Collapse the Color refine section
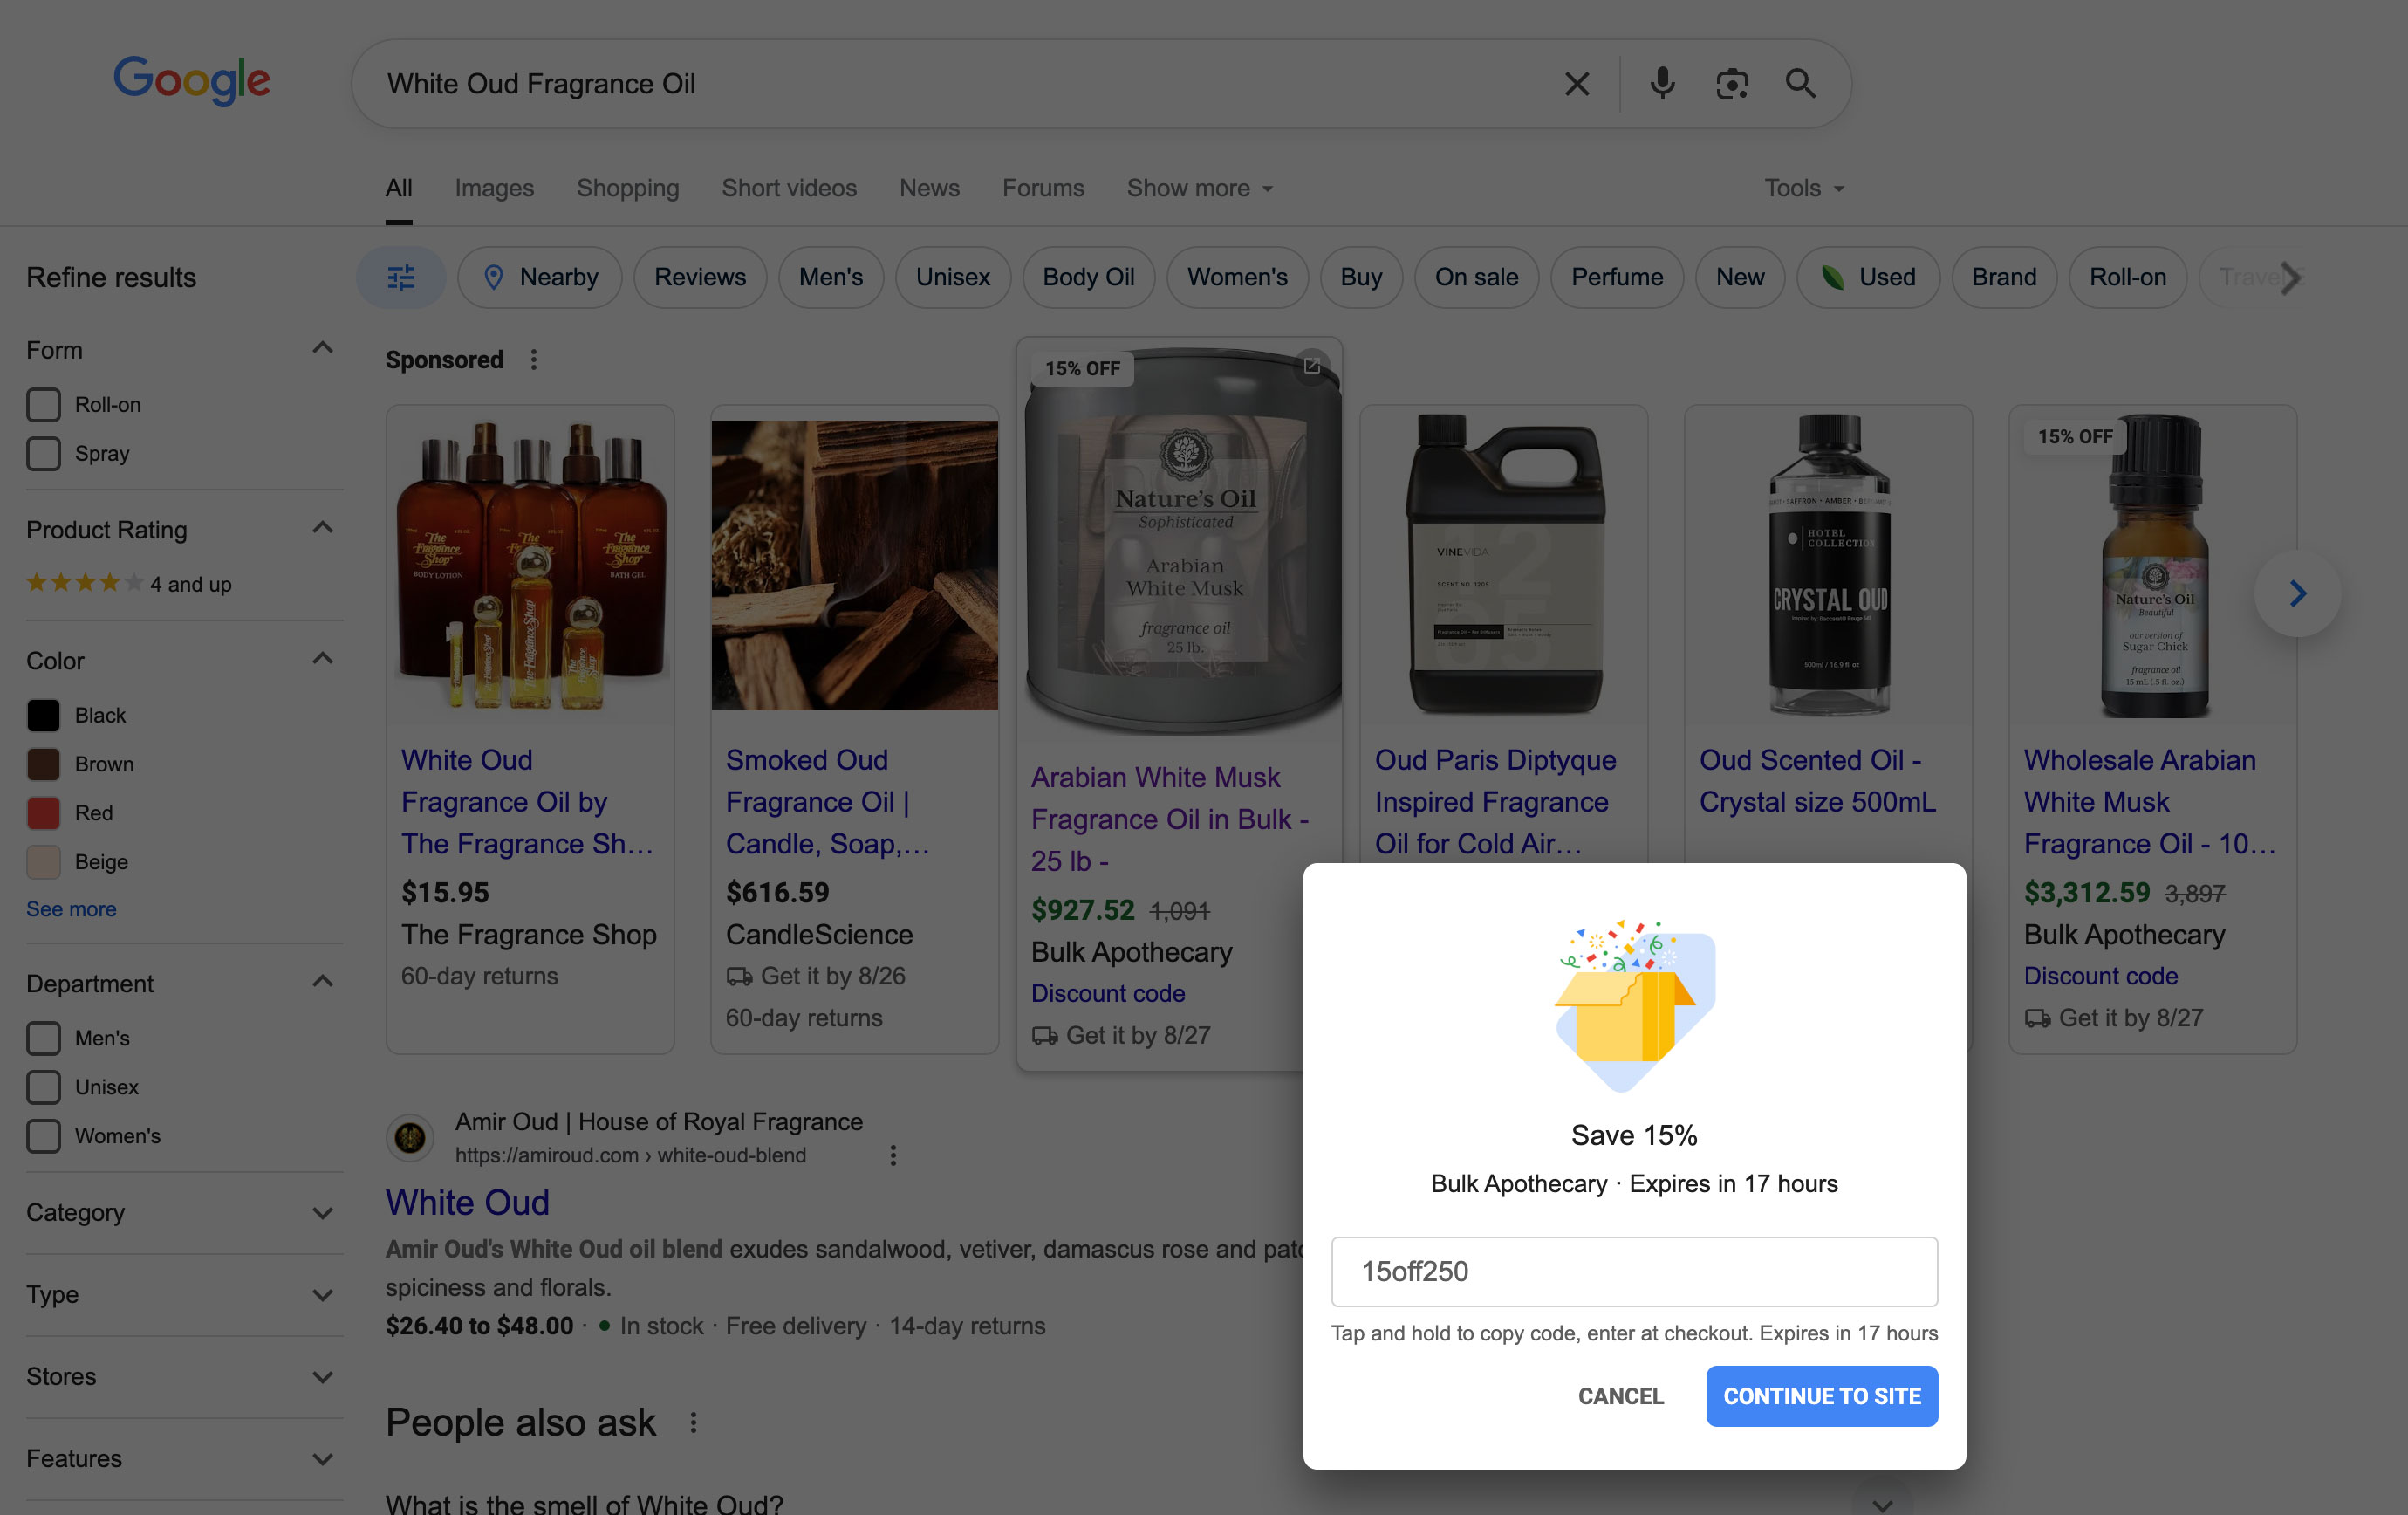2408x1515 pixels. (322, 658)
